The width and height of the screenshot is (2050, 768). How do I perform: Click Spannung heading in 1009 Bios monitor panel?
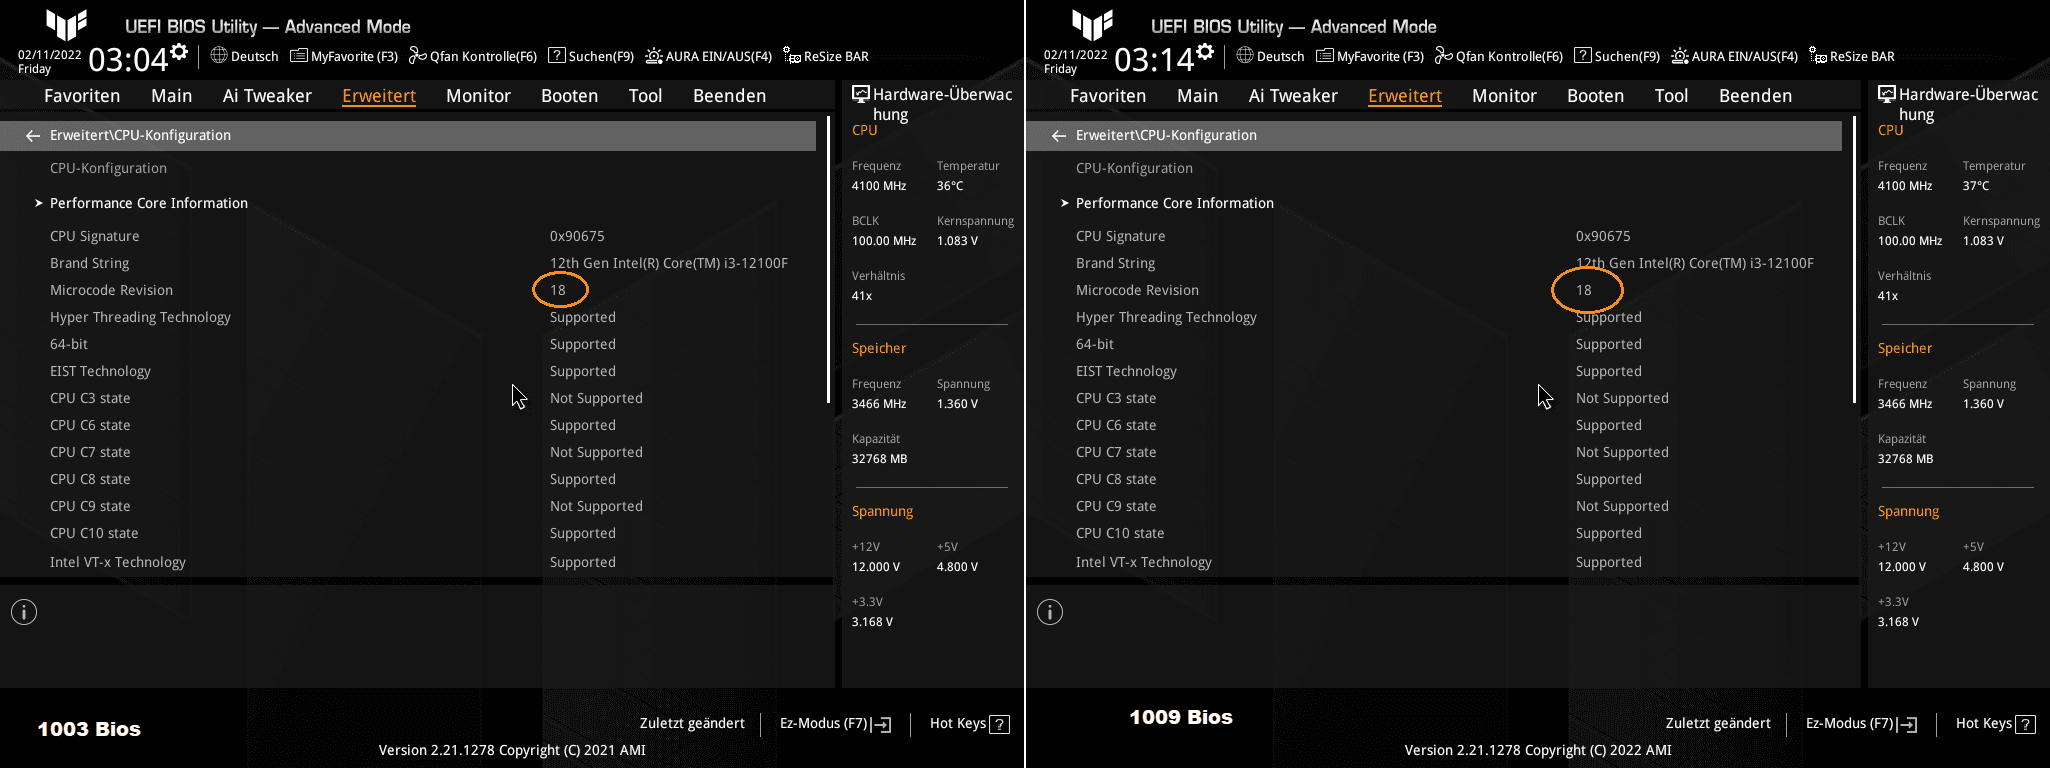[1908, 511]
